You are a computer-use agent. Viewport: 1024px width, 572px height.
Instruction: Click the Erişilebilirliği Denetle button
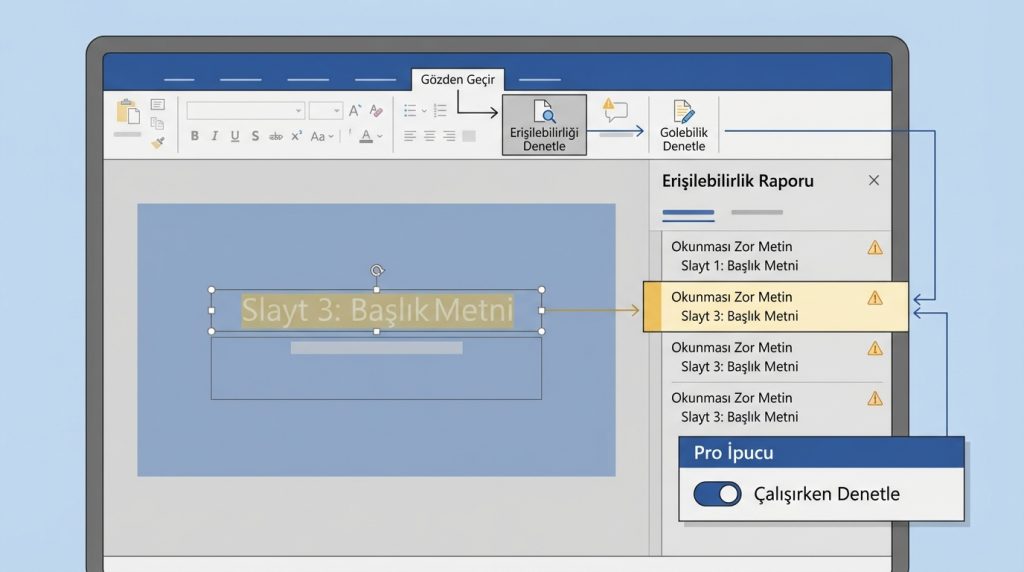[x=544, y=125]
